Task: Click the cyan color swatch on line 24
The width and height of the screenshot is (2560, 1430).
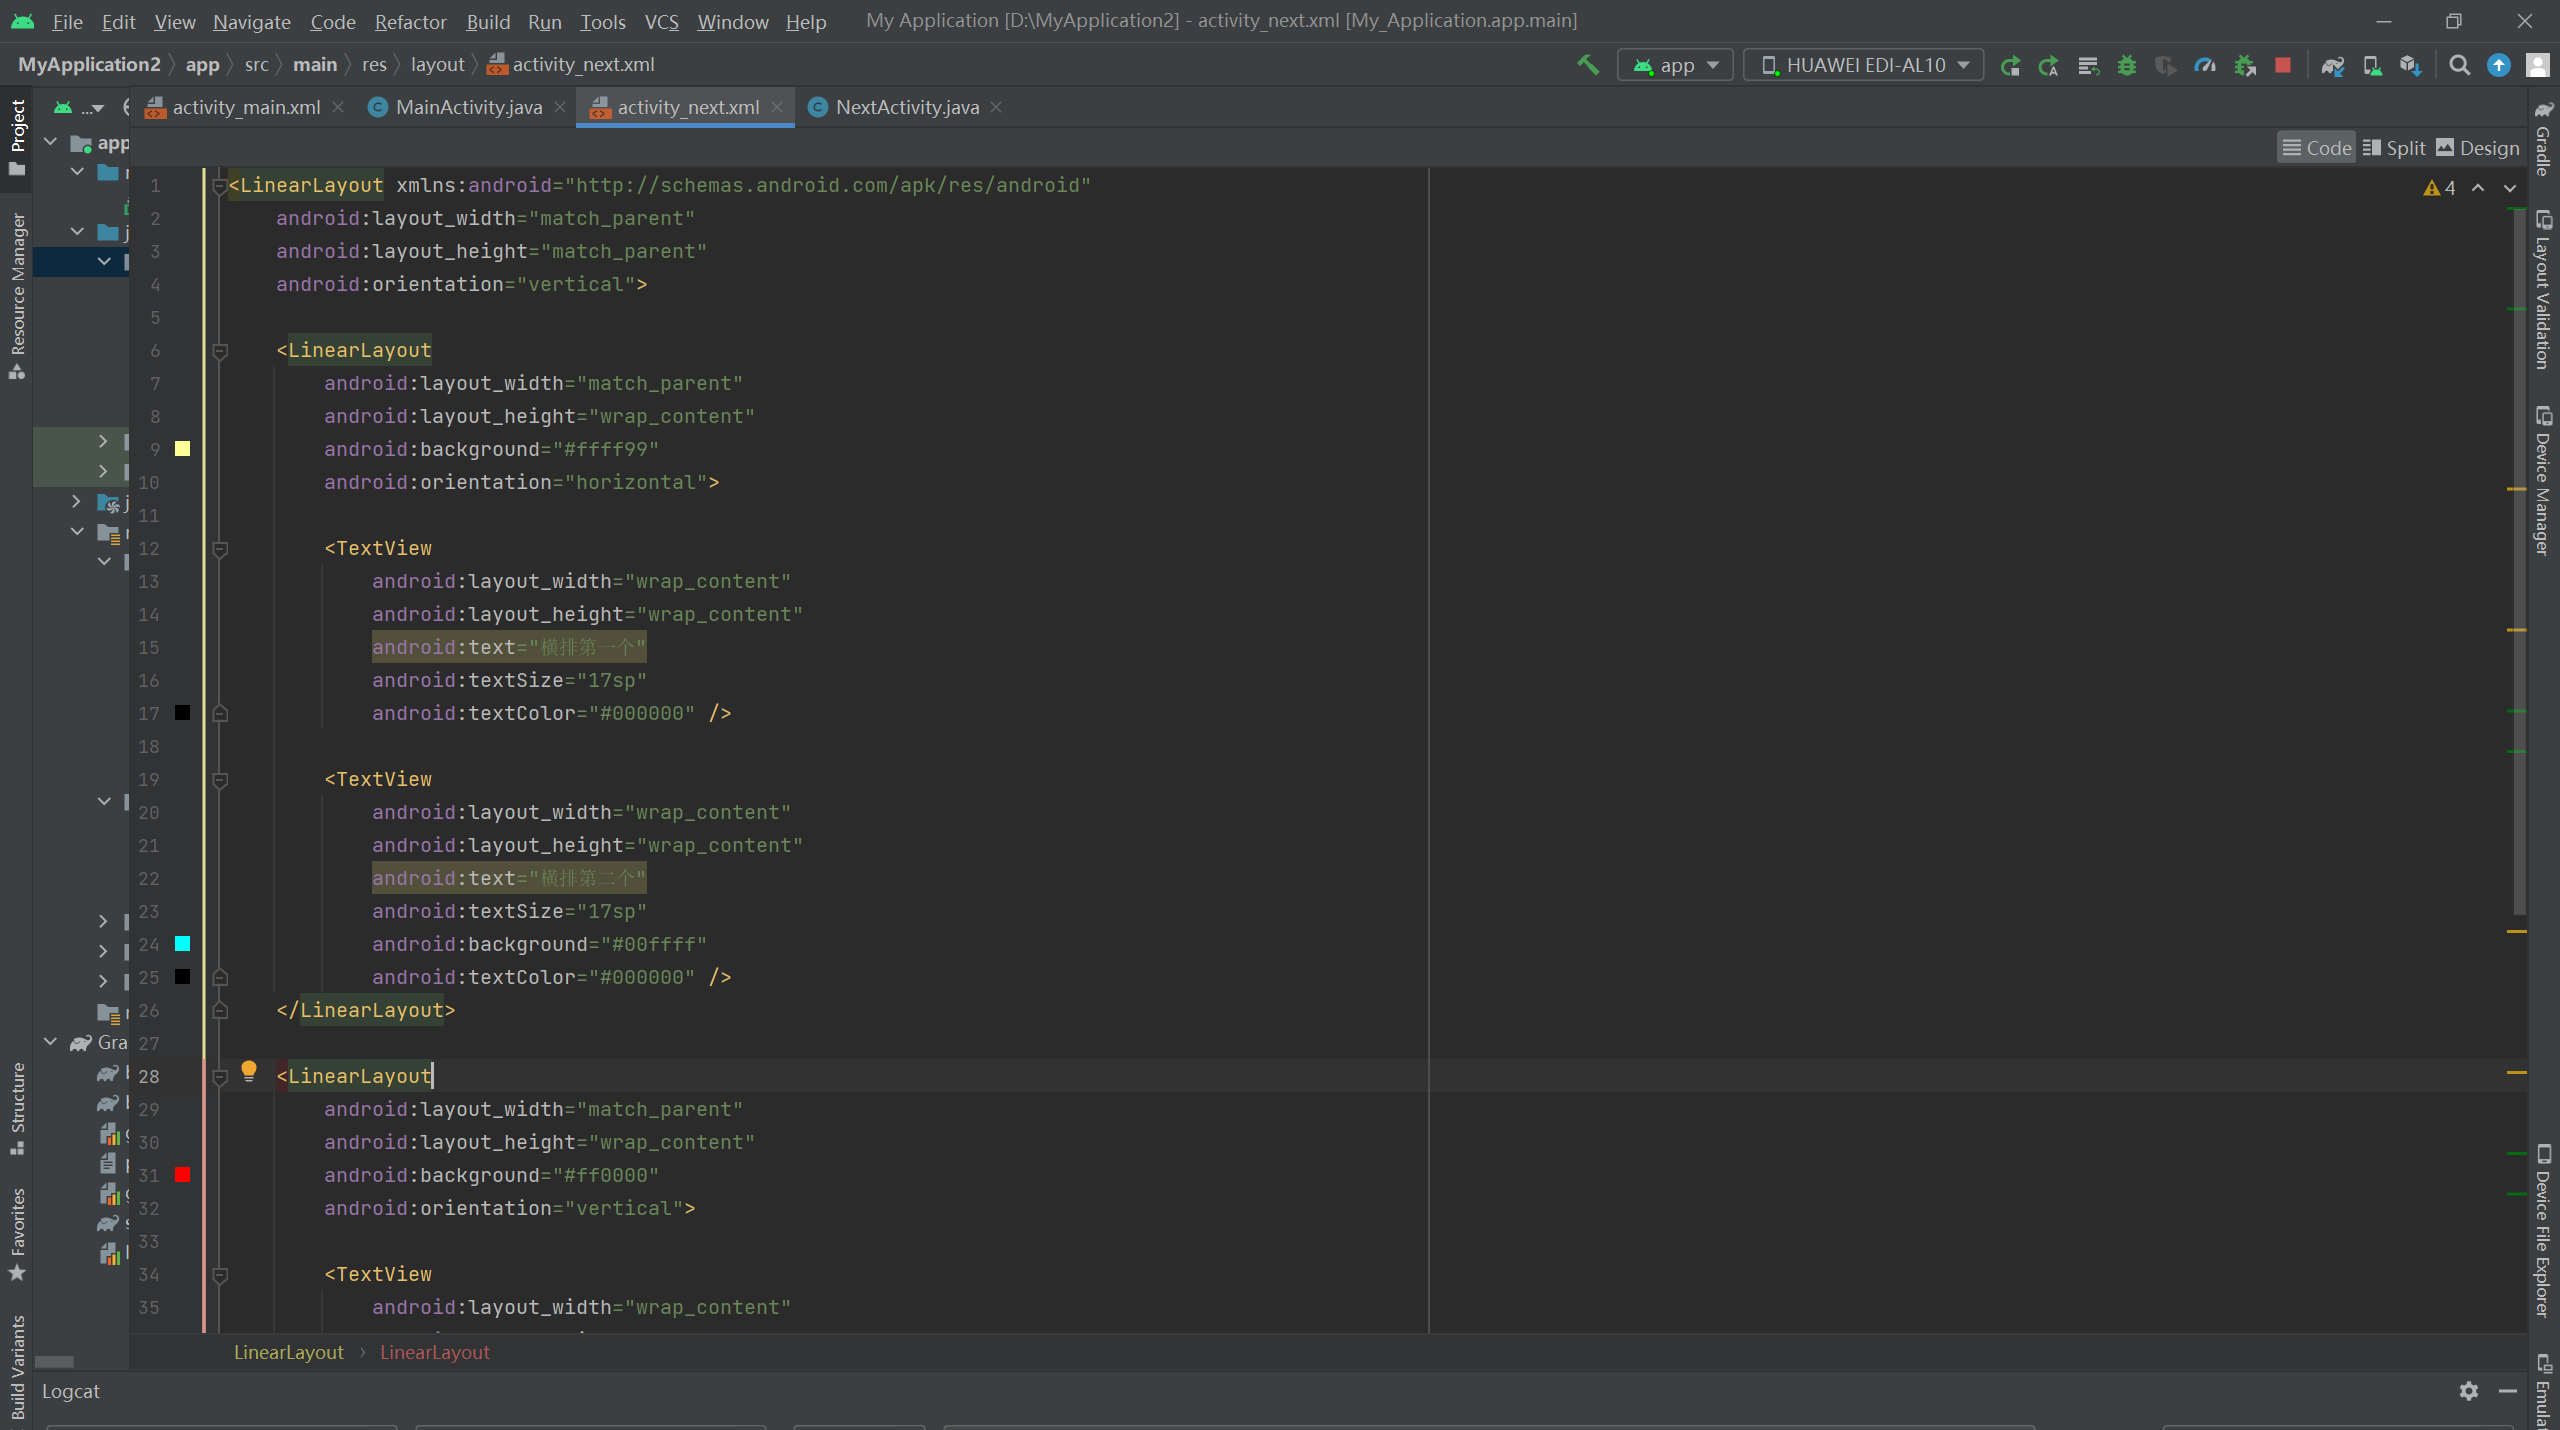Action: coord(182,944)
